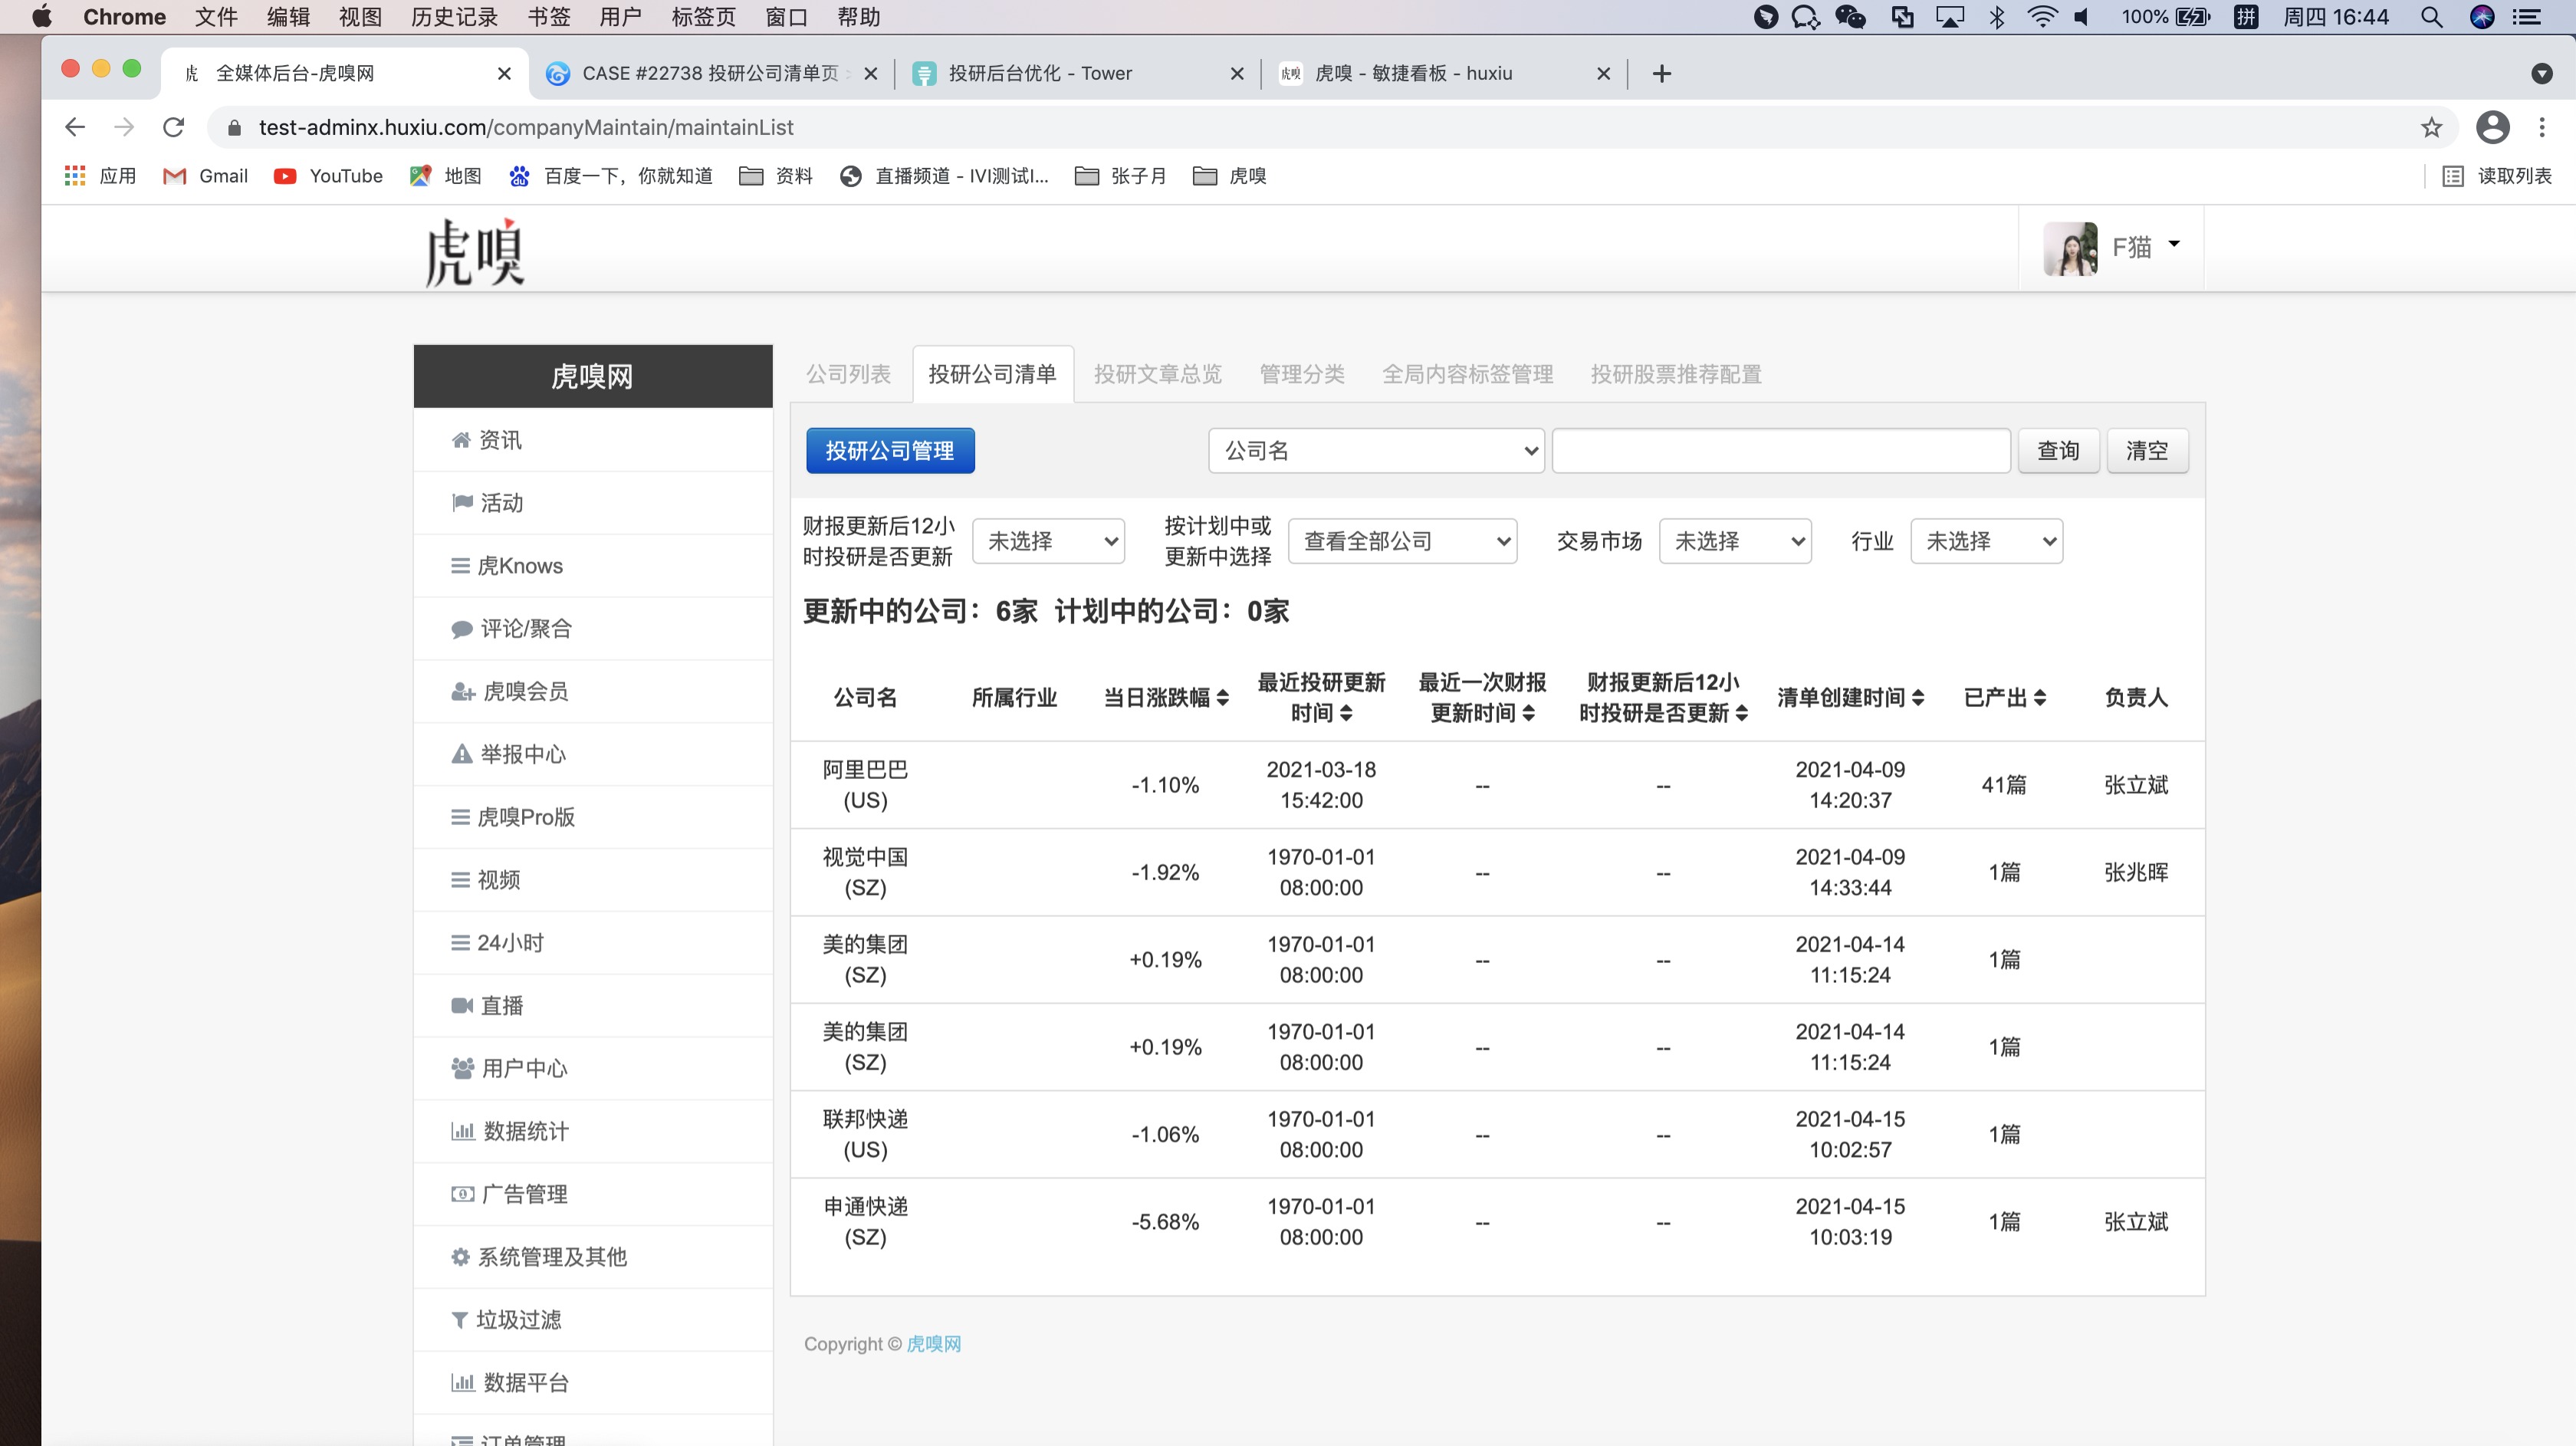2576x1446 pixels.
Task: Open a new browser tab with plus button
Action: click(x=1661, y=73)
